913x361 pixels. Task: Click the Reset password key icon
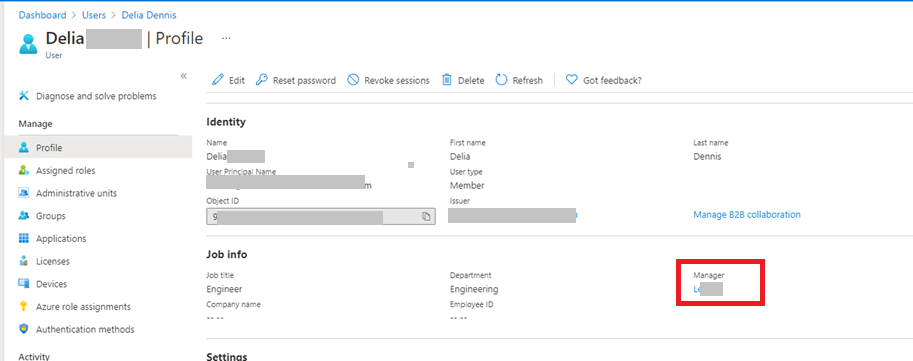pyautogui.click(x=262, y=80)
